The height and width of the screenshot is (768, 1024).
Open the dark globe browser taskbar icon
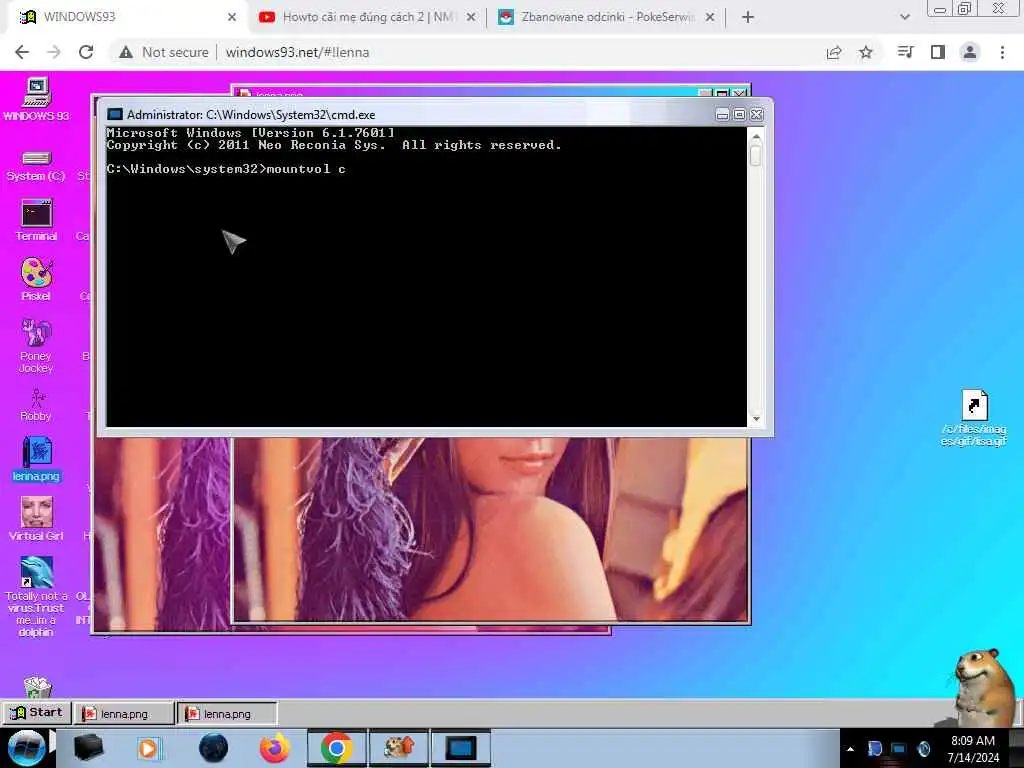(214, 748)
